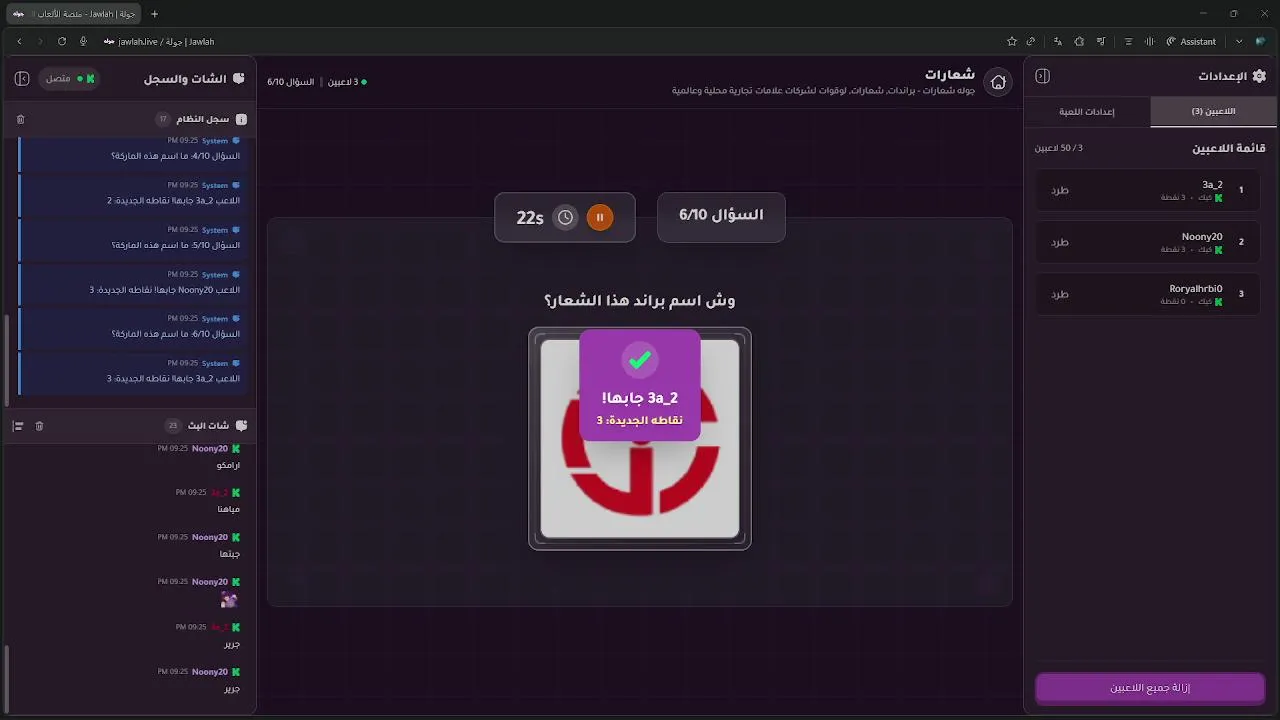
Task: Click إزالة جميع اللاعبين button
Action: 1150,688
